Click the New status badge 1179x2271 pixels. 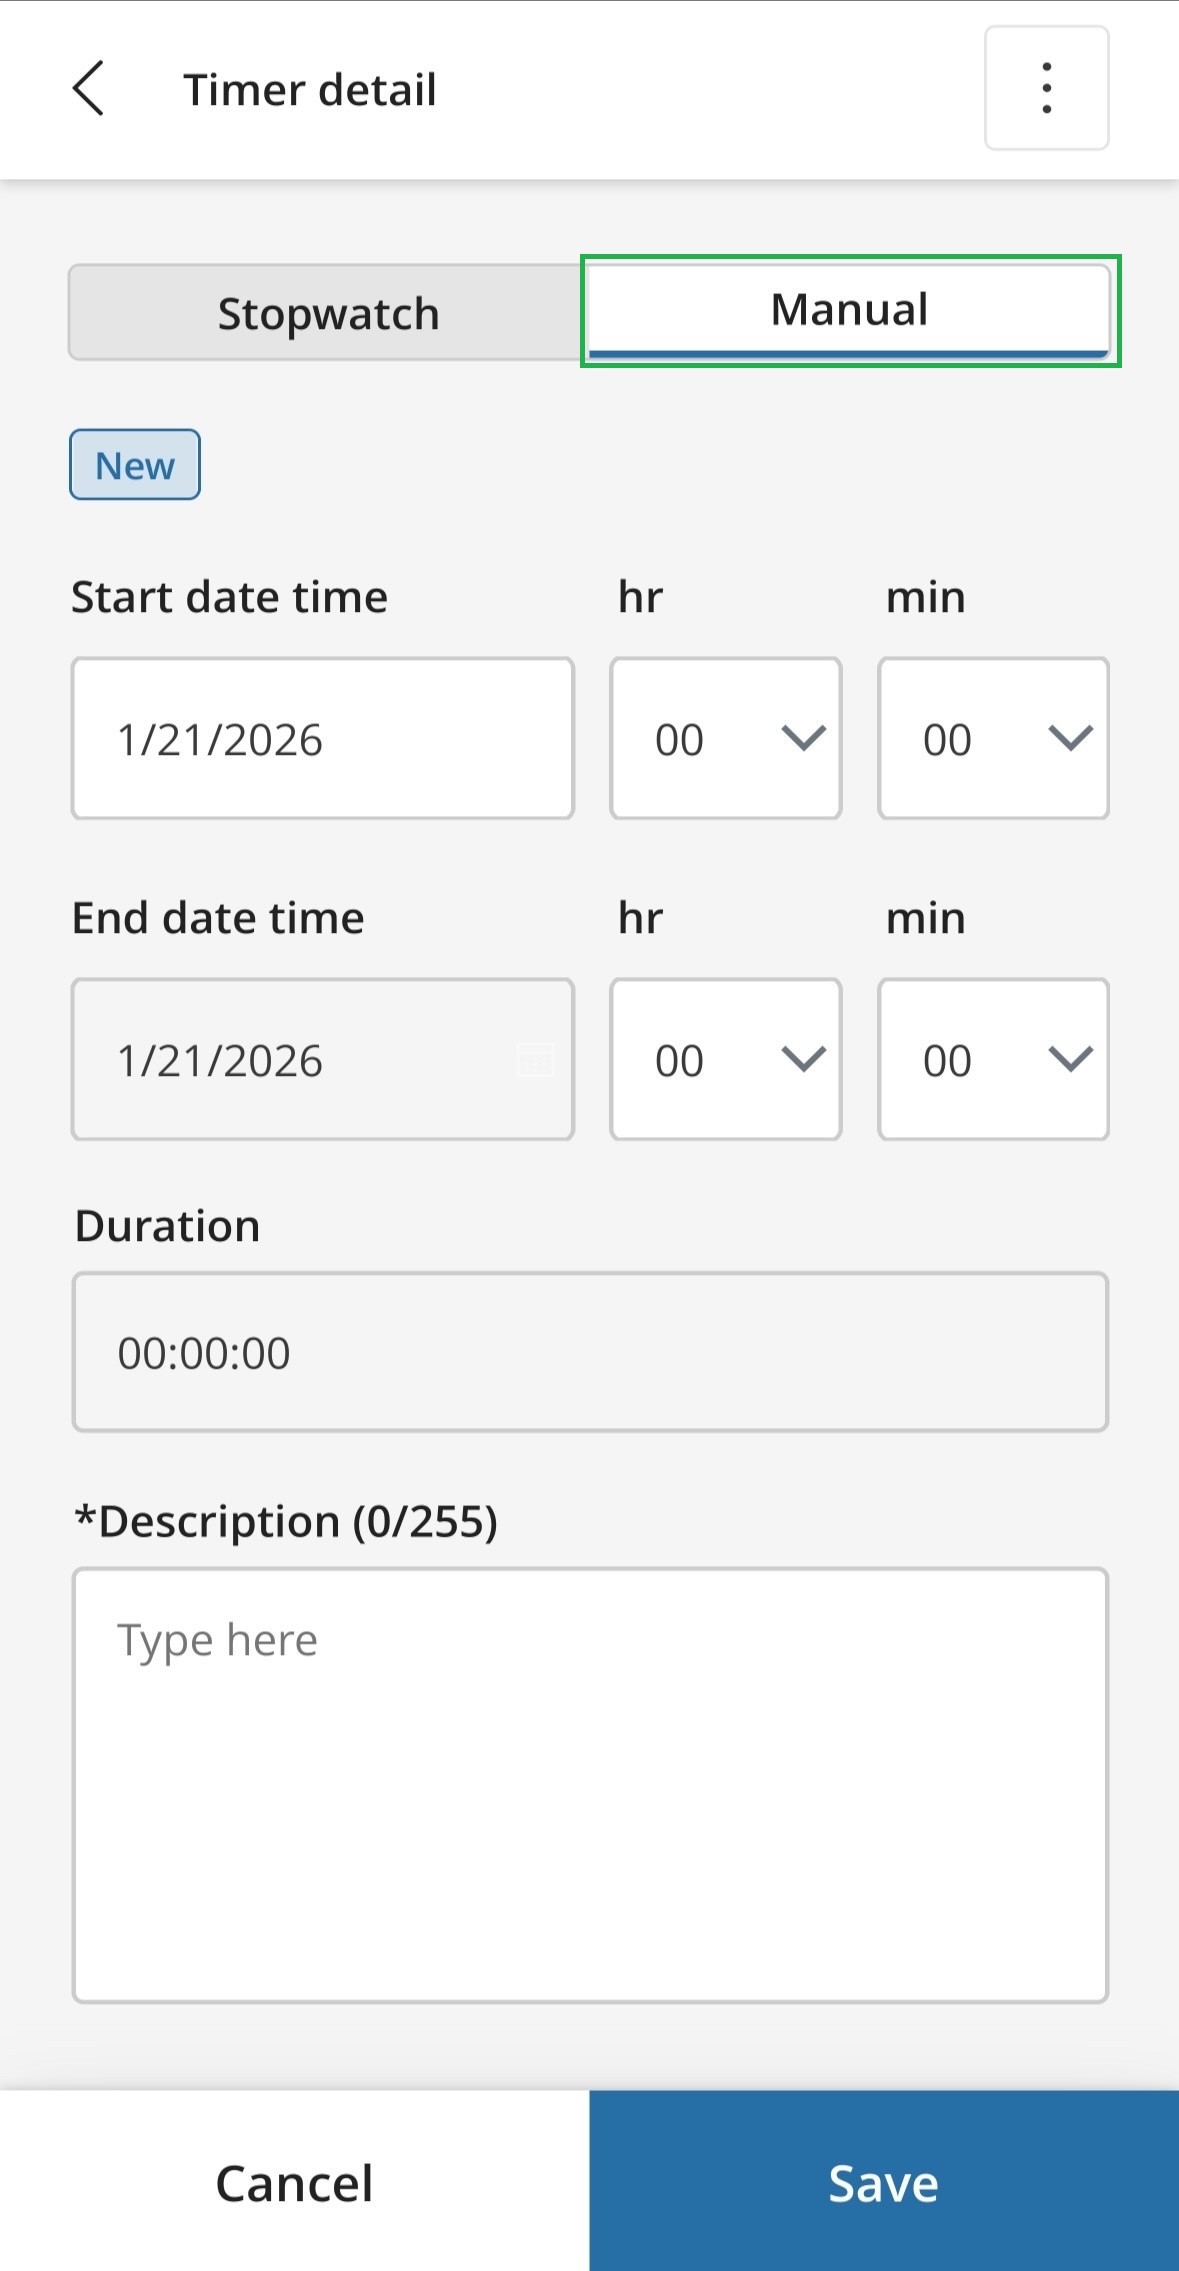pos(135,465)
